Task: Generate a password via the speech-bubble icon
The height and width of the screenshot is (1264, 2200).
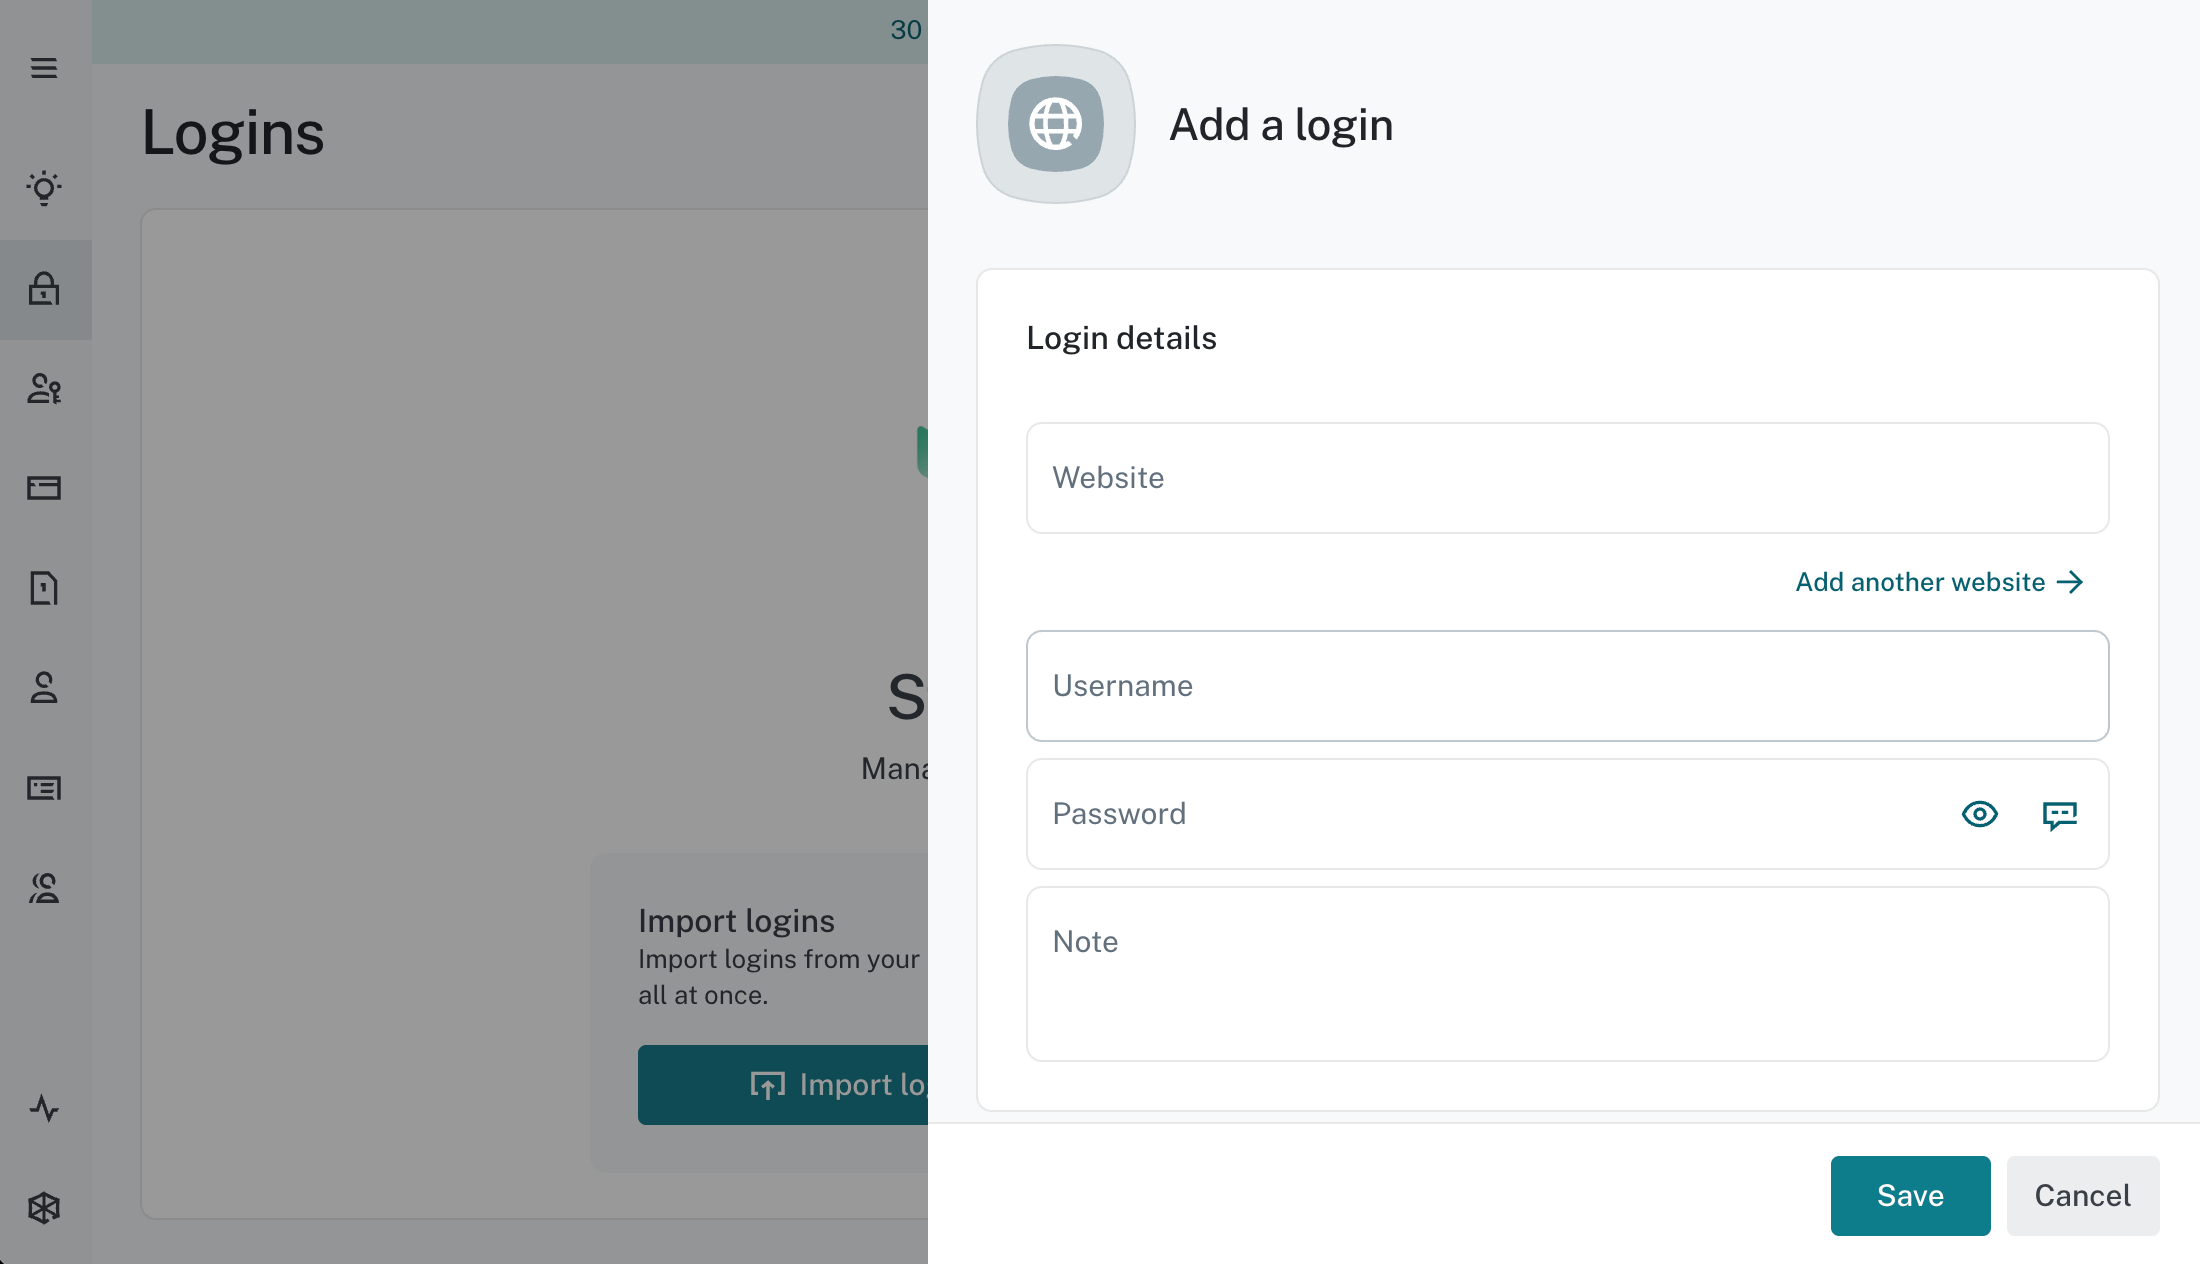Action: (2058, 814)
